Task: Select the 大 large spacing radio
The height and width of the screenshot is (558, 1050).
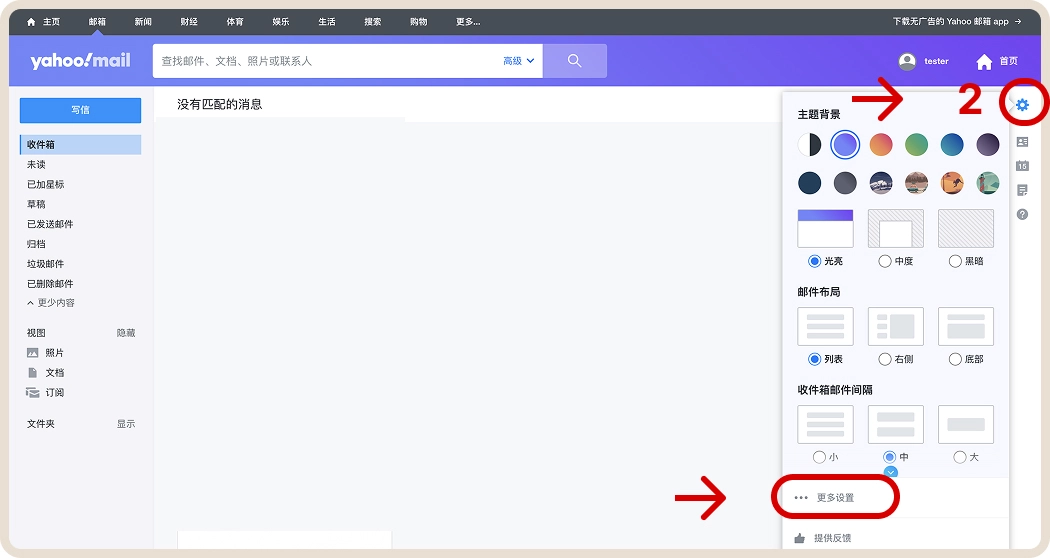Action: pos(960,457)
